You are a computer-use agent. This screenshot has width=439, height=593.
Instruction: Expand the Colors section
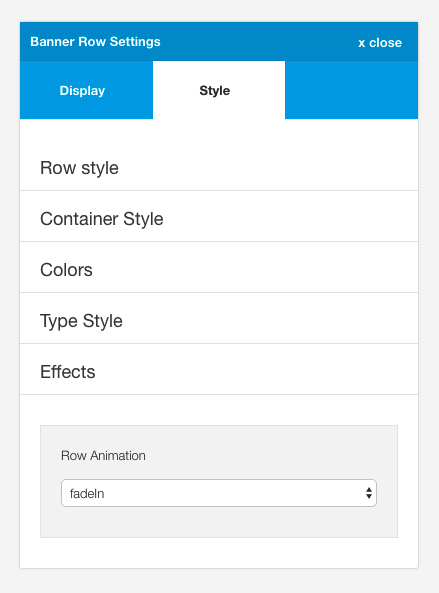219,270
